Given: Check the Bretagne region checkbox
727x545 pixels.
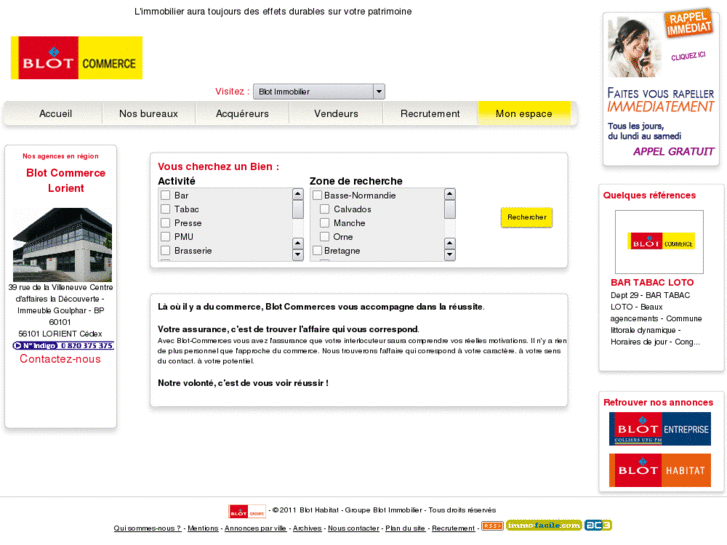Looking at the screenshot, I should [317, 250].
